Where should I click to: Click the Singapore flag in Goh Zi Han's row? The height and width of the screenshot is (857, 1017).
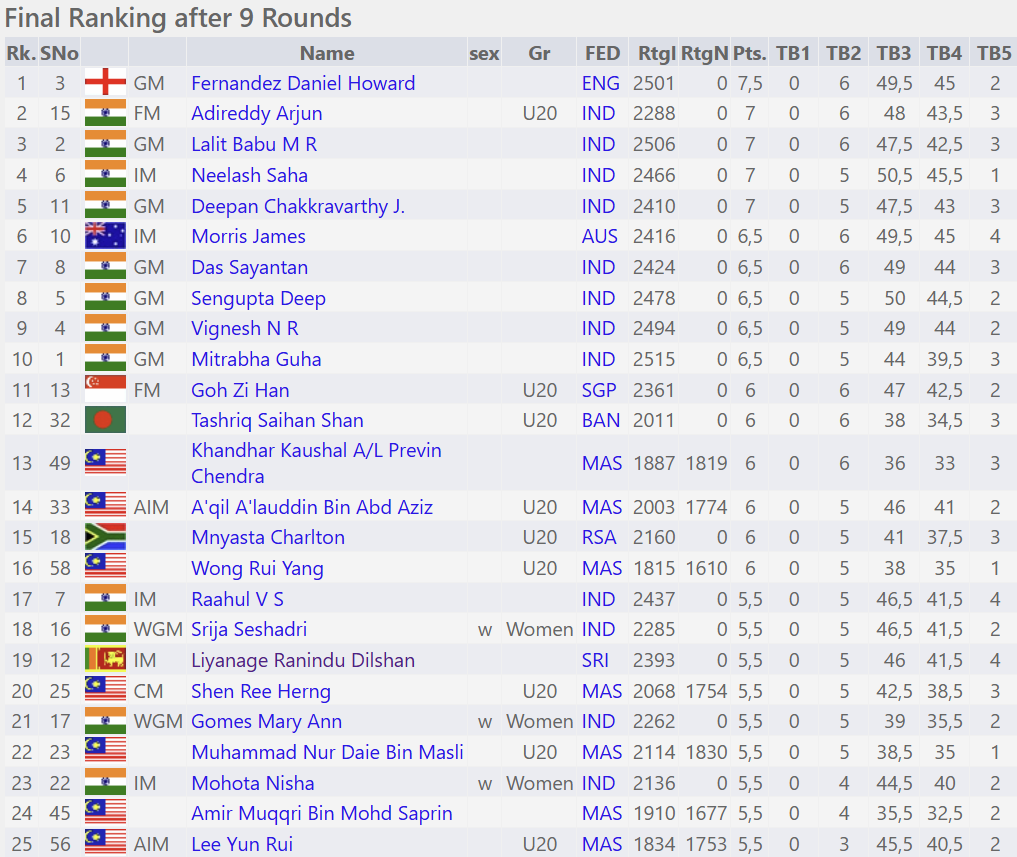[x=105, y=390]
